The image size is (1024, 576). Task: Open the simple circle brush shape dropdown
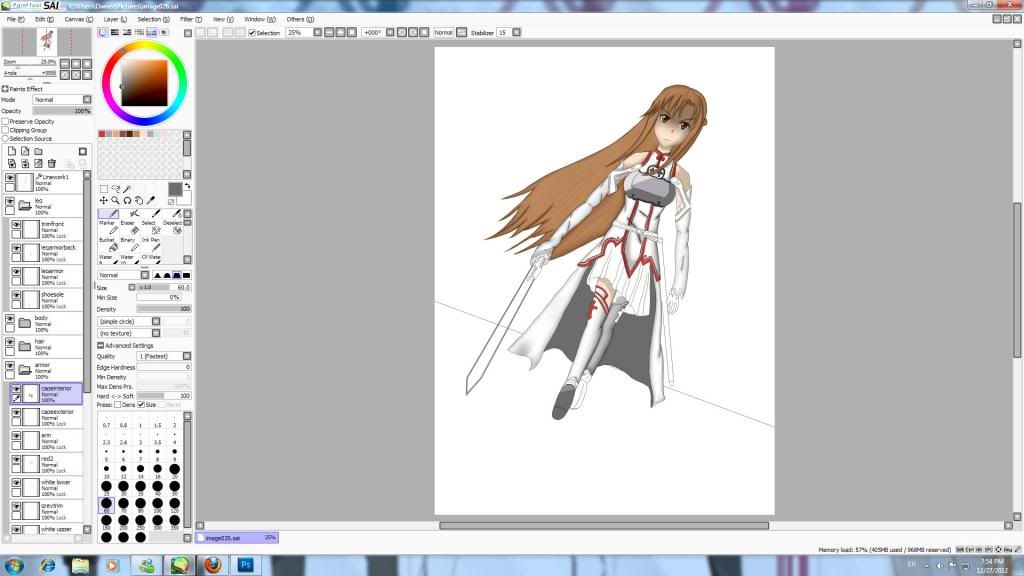129,321
